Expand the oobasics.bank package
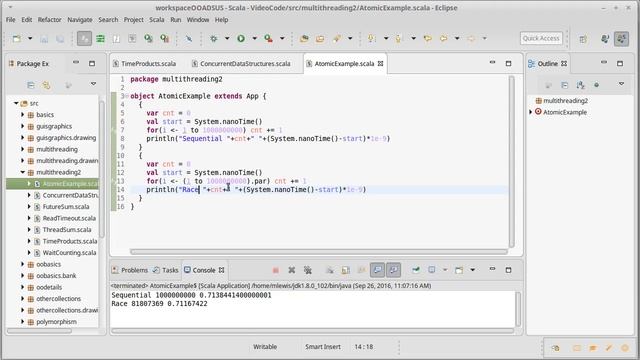This screenshot has width=640, height=360. point(23,276)
